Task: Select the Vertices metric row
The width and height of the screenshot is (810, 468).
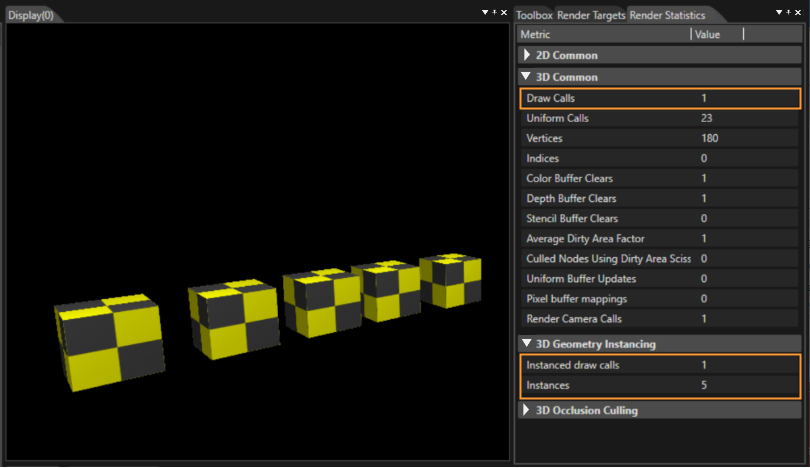Action: tap(660, 138)
